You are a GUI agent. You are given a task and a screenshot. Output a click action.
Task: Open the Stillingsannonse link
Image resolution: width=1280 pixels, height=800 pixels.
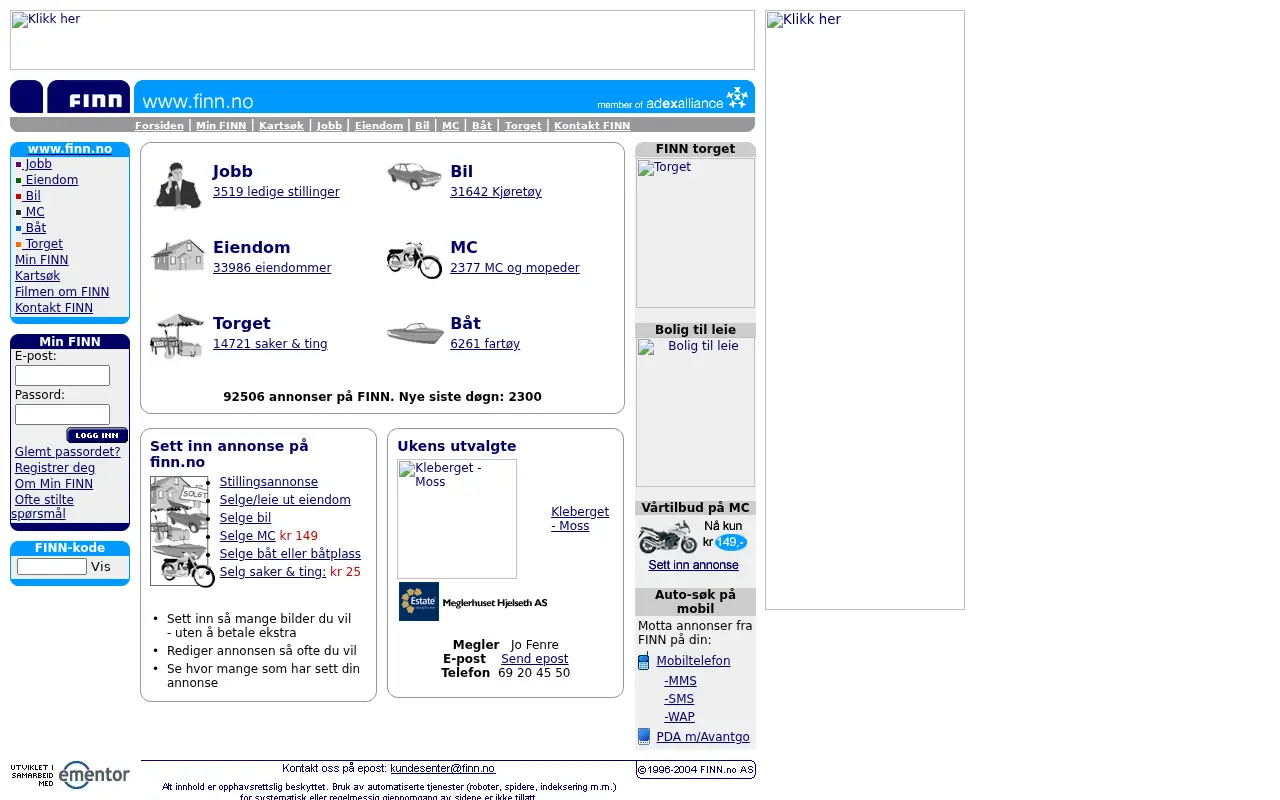(x=269, y=482)
